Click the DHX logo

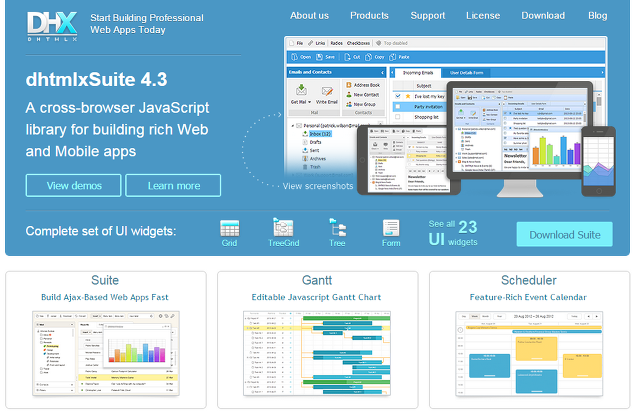(52, 26)
